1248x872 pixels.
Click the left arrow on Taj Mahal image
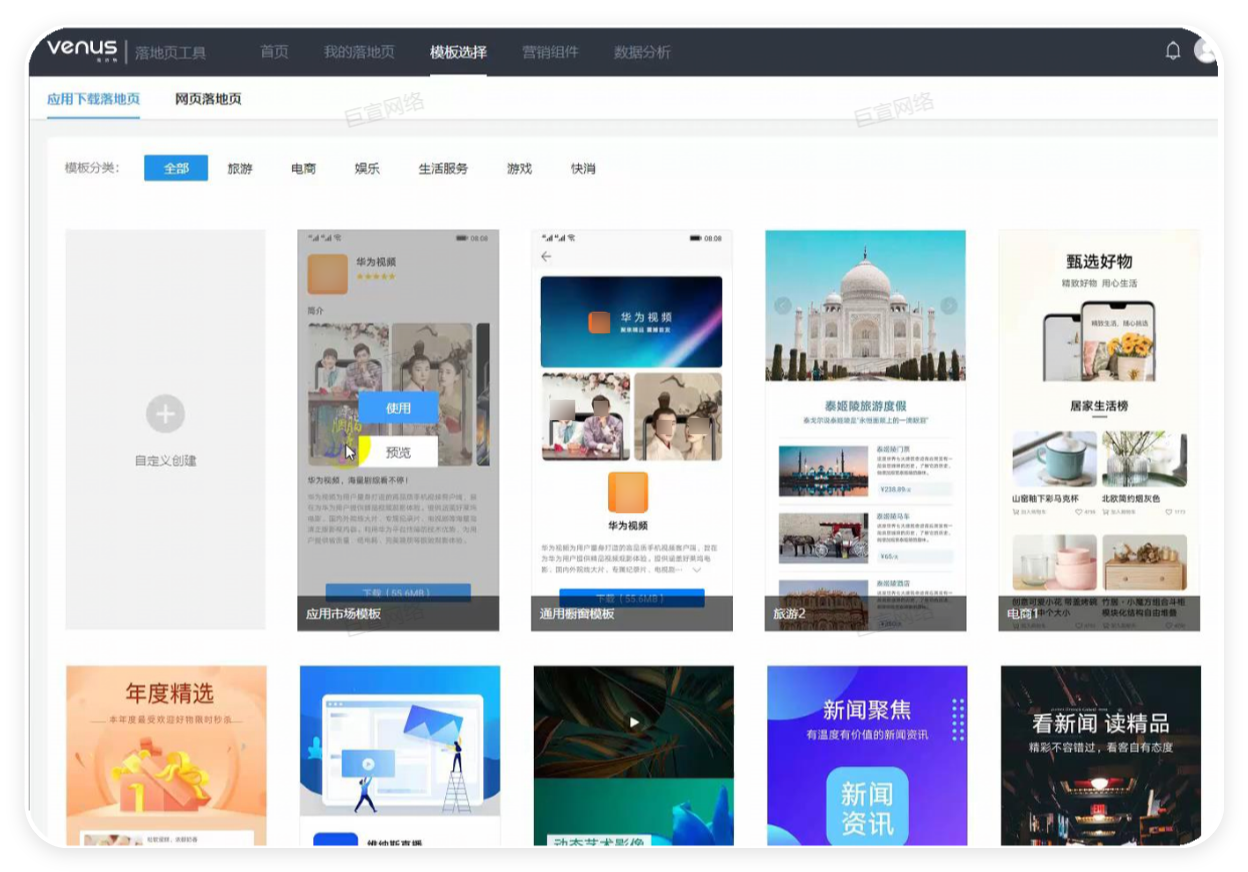point(783,306)
